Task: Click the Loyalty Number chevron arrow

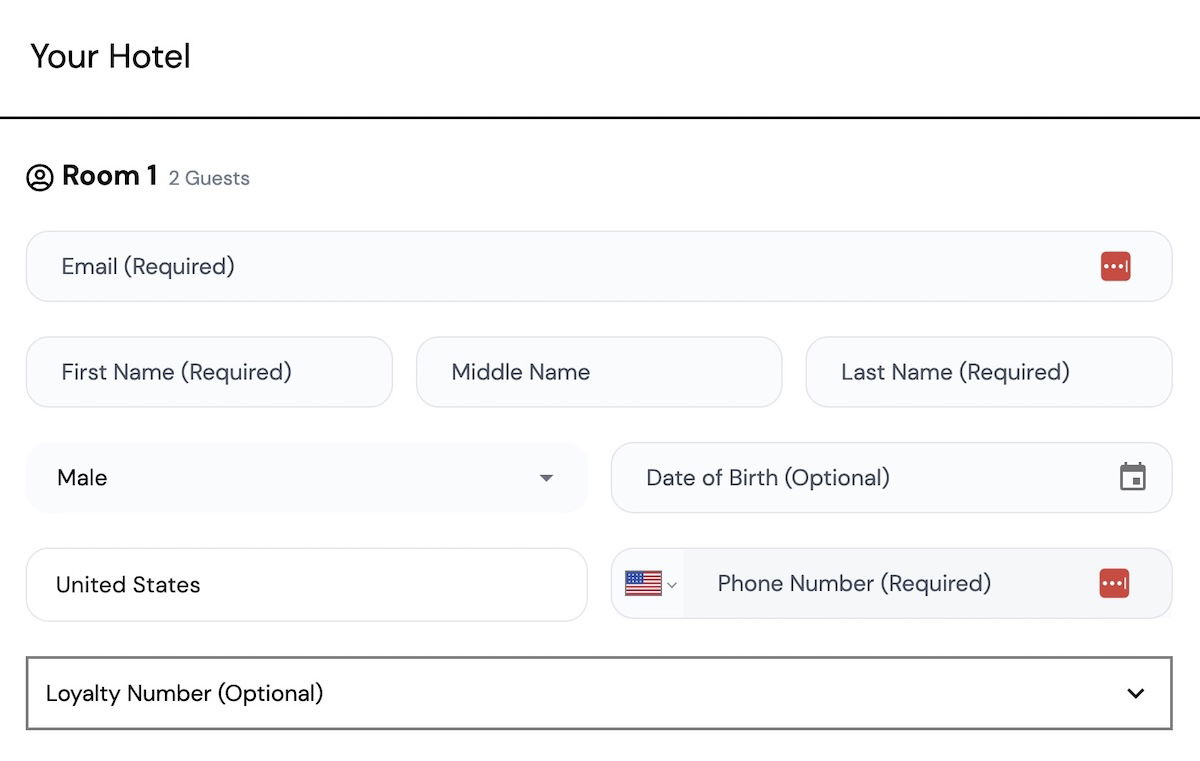Action: point(1135,693)
